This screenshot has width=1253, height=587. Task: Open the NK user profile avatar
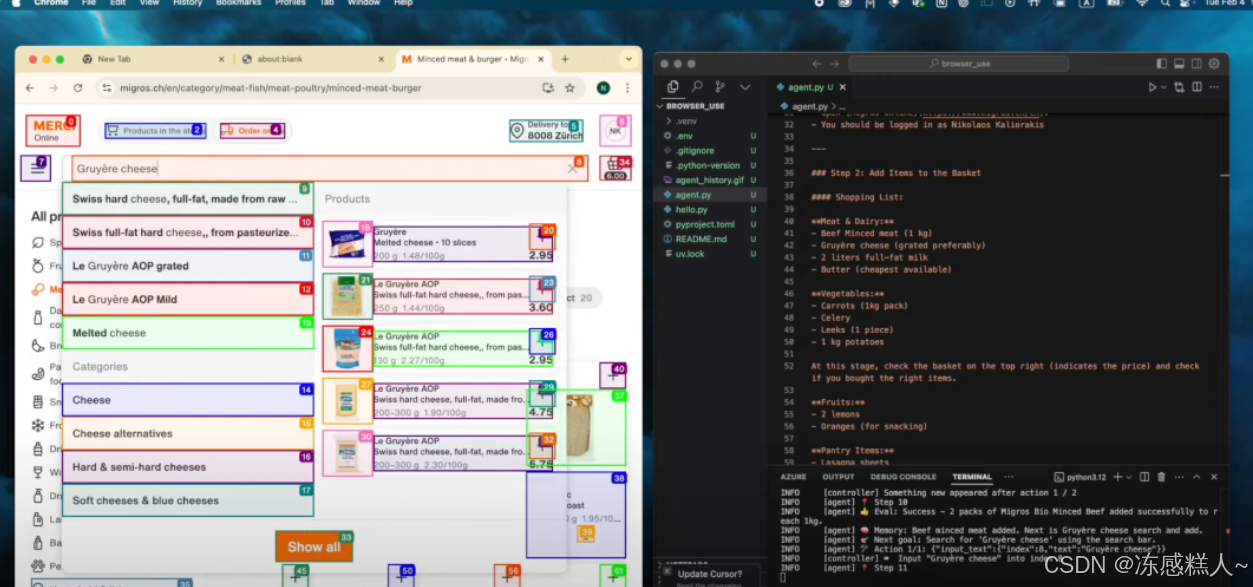click(x=615, y=131)
